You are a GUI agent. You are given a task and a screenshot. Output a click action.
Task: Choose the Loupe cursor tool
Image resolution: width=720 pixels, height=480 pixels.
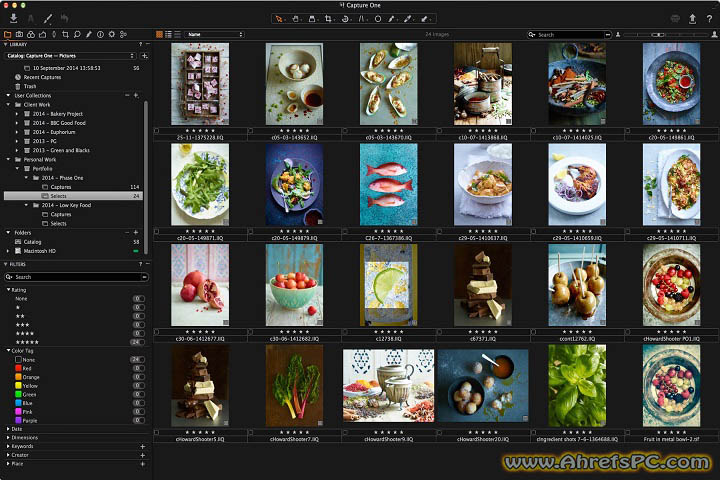click(x=312, y=19)
